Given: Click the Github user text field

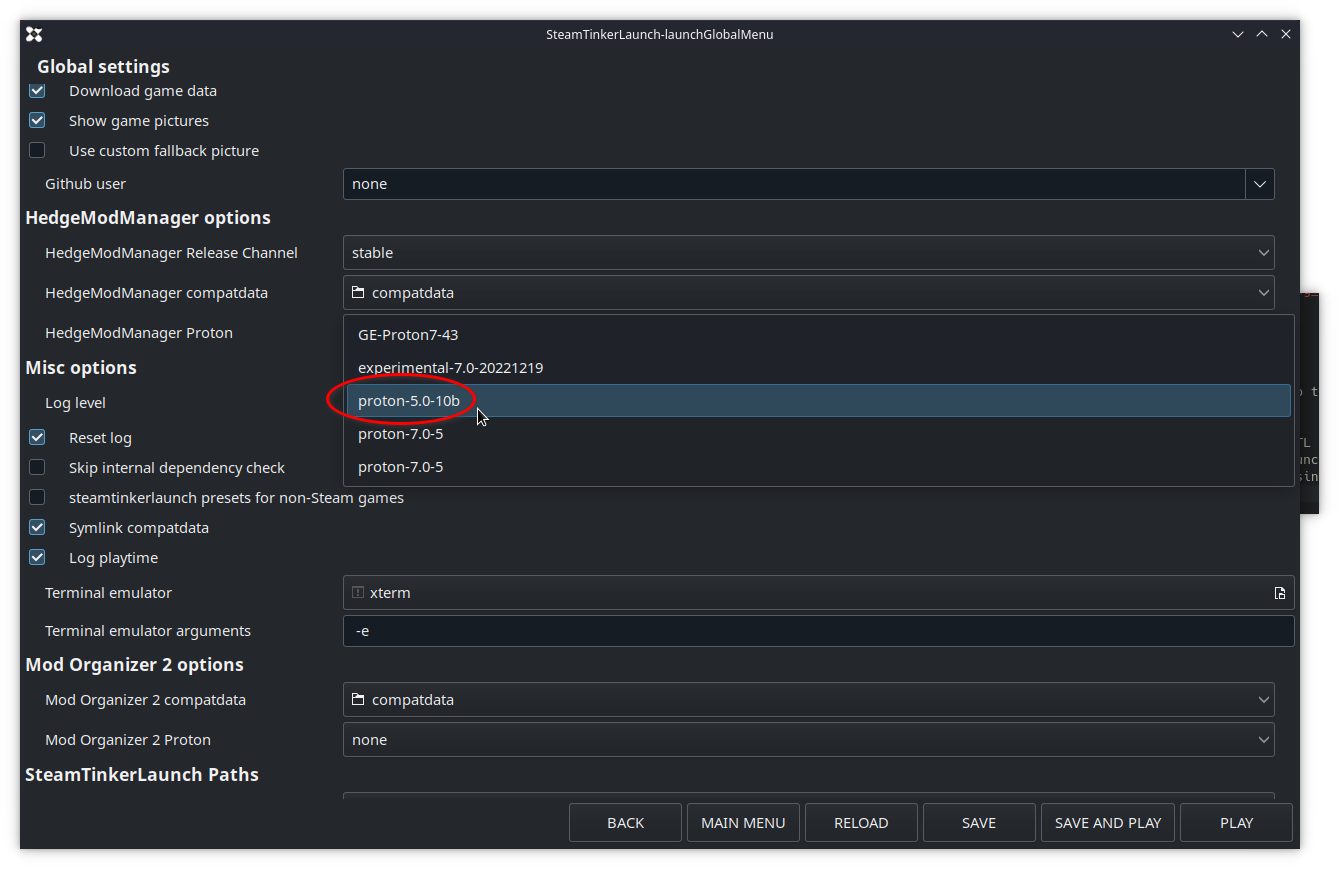Looking at the screenshot, I should pos(794,184).
